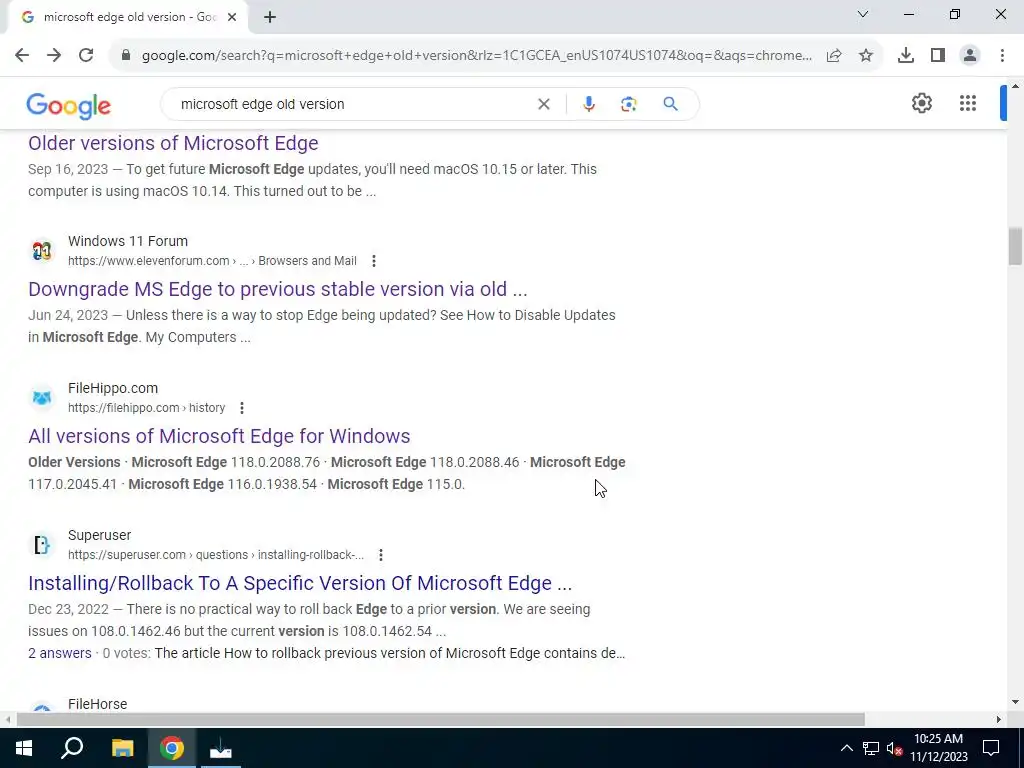The image size is (1024, 768).
Task: Open Chrome three-dot menu
Action: (x=1002, y=56)
